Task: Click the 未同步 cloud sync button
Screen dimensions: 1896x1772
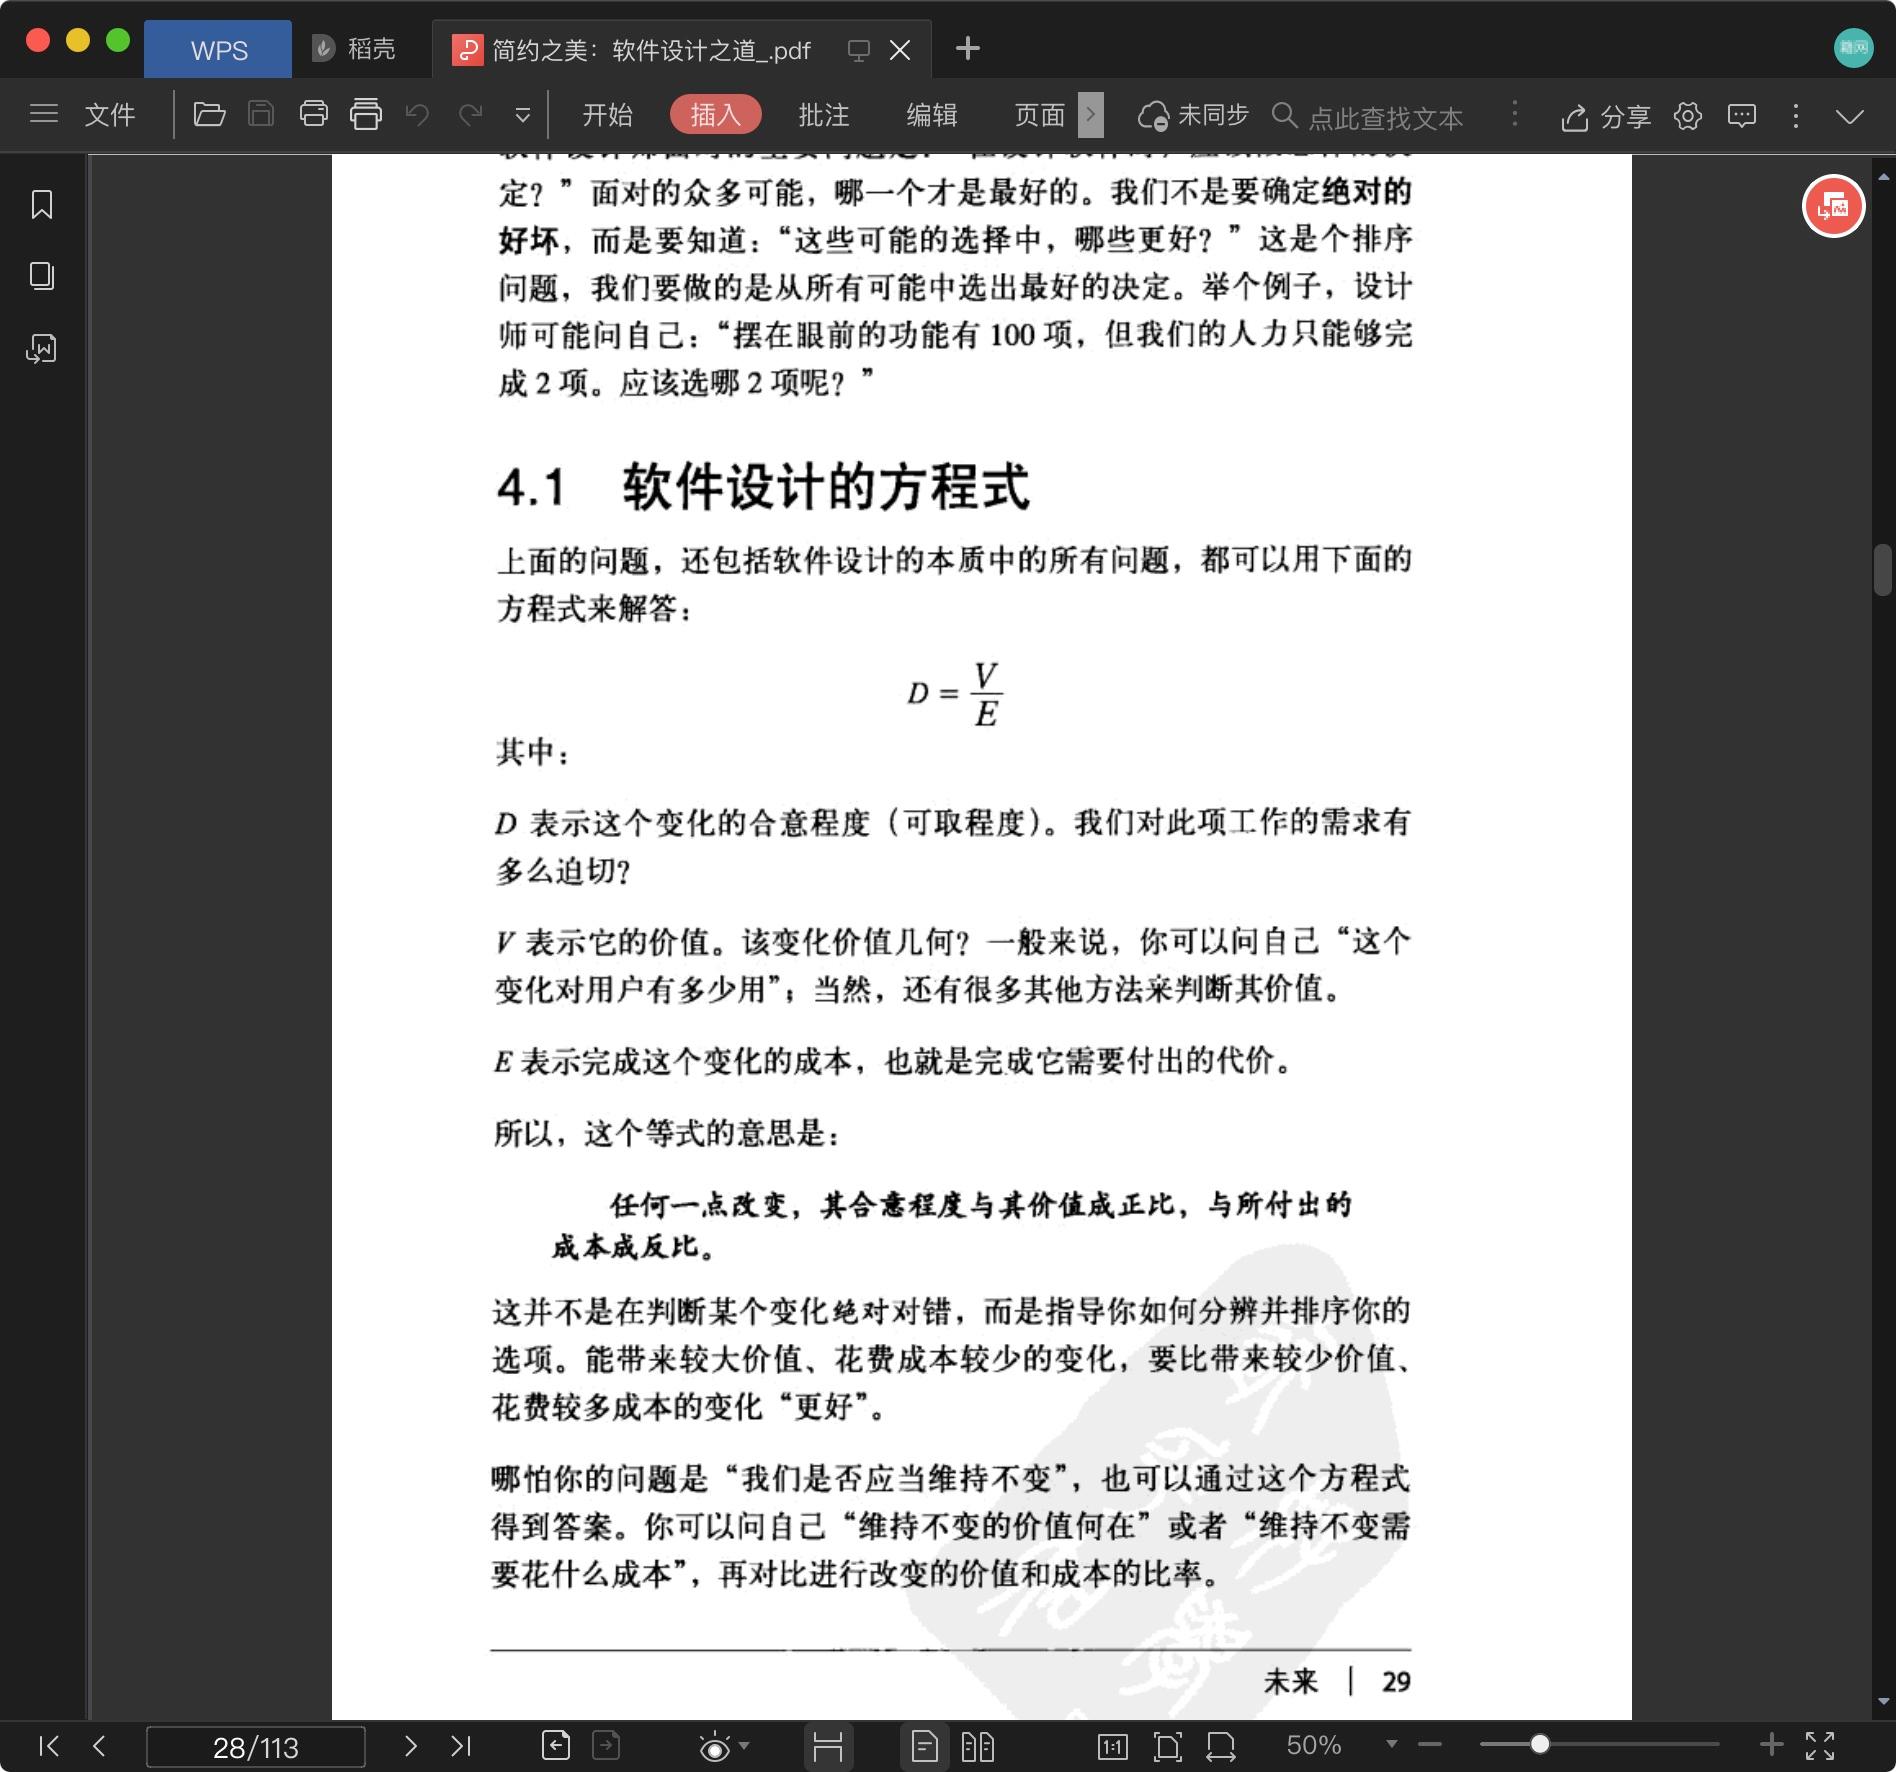Action: (x=1194, y=115)
